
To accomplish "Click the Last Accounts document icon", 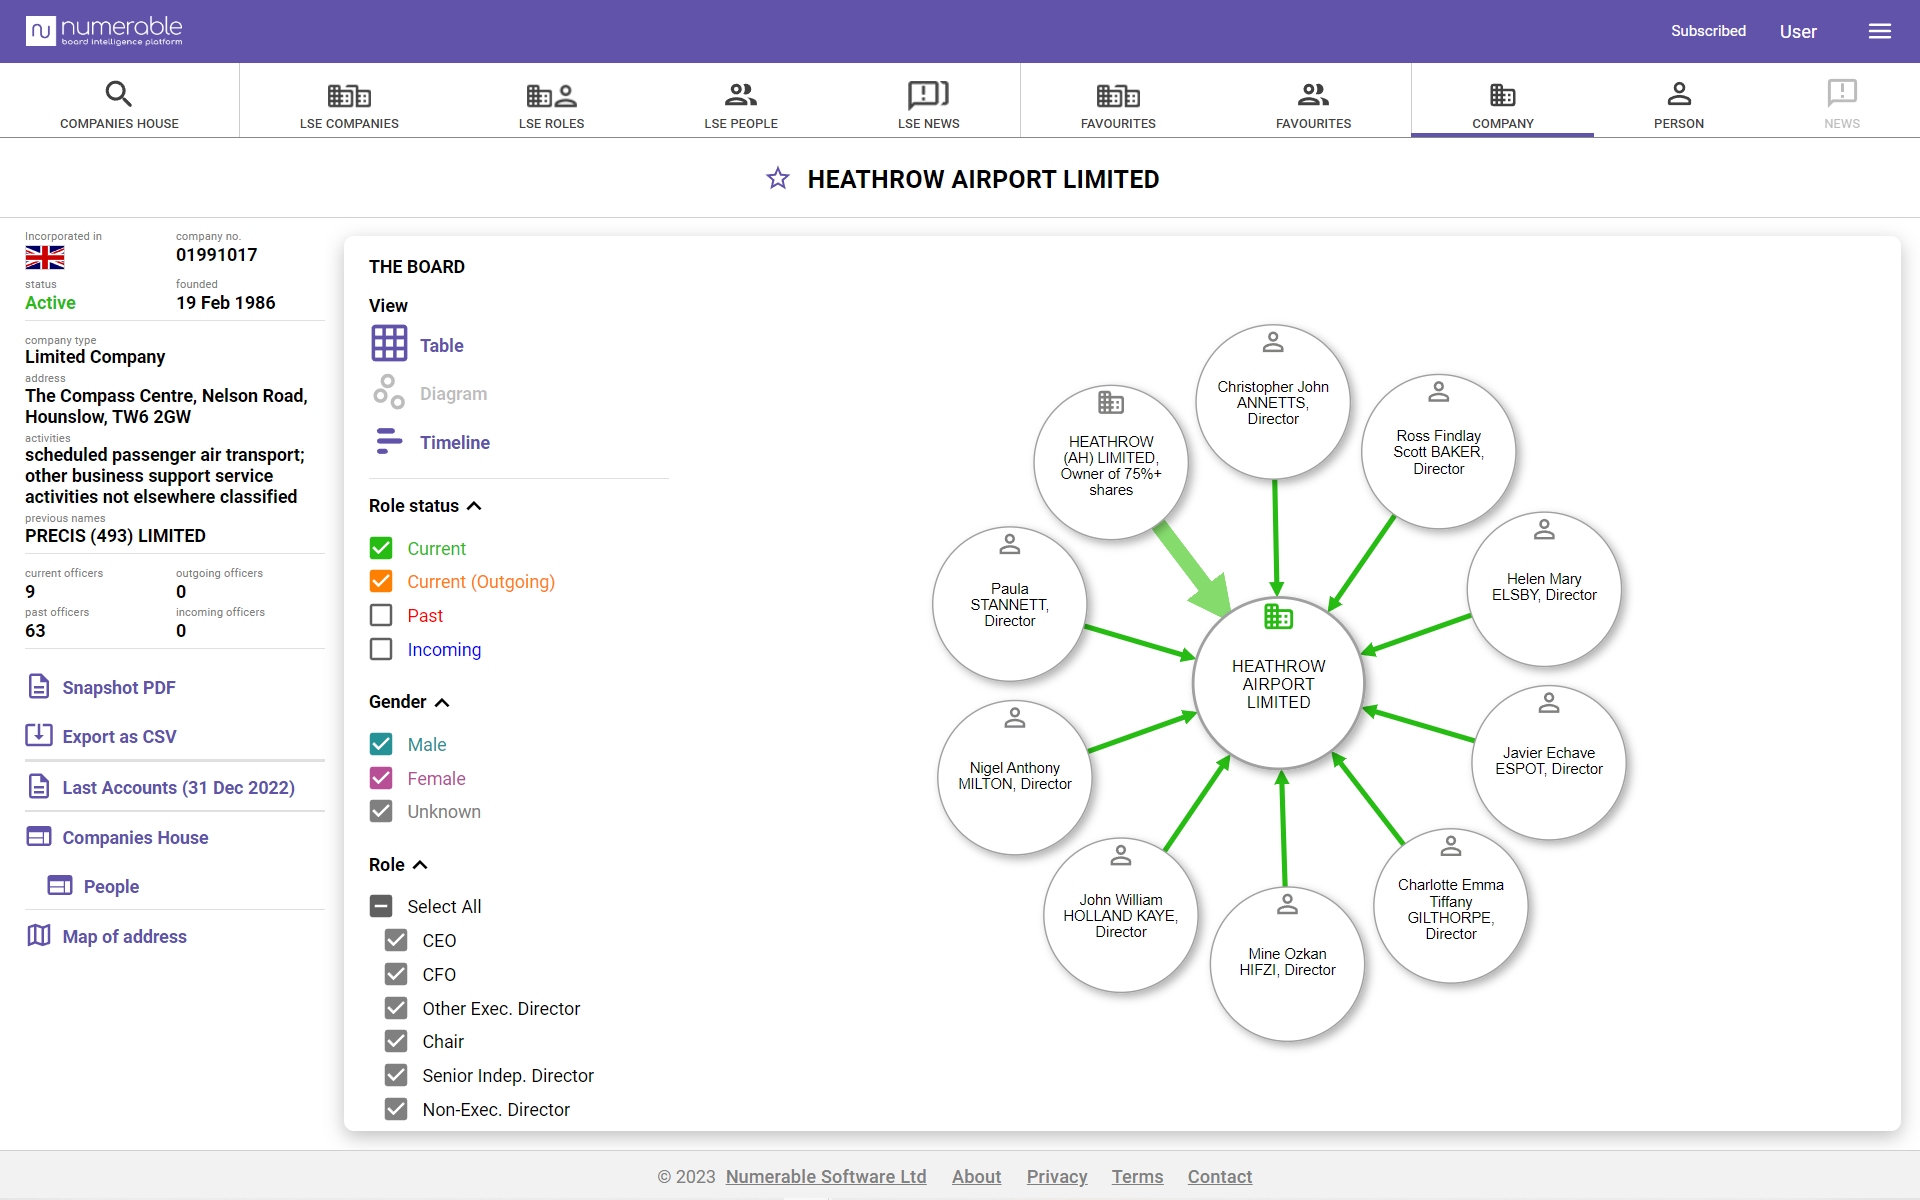I will [x=39, y=786].
